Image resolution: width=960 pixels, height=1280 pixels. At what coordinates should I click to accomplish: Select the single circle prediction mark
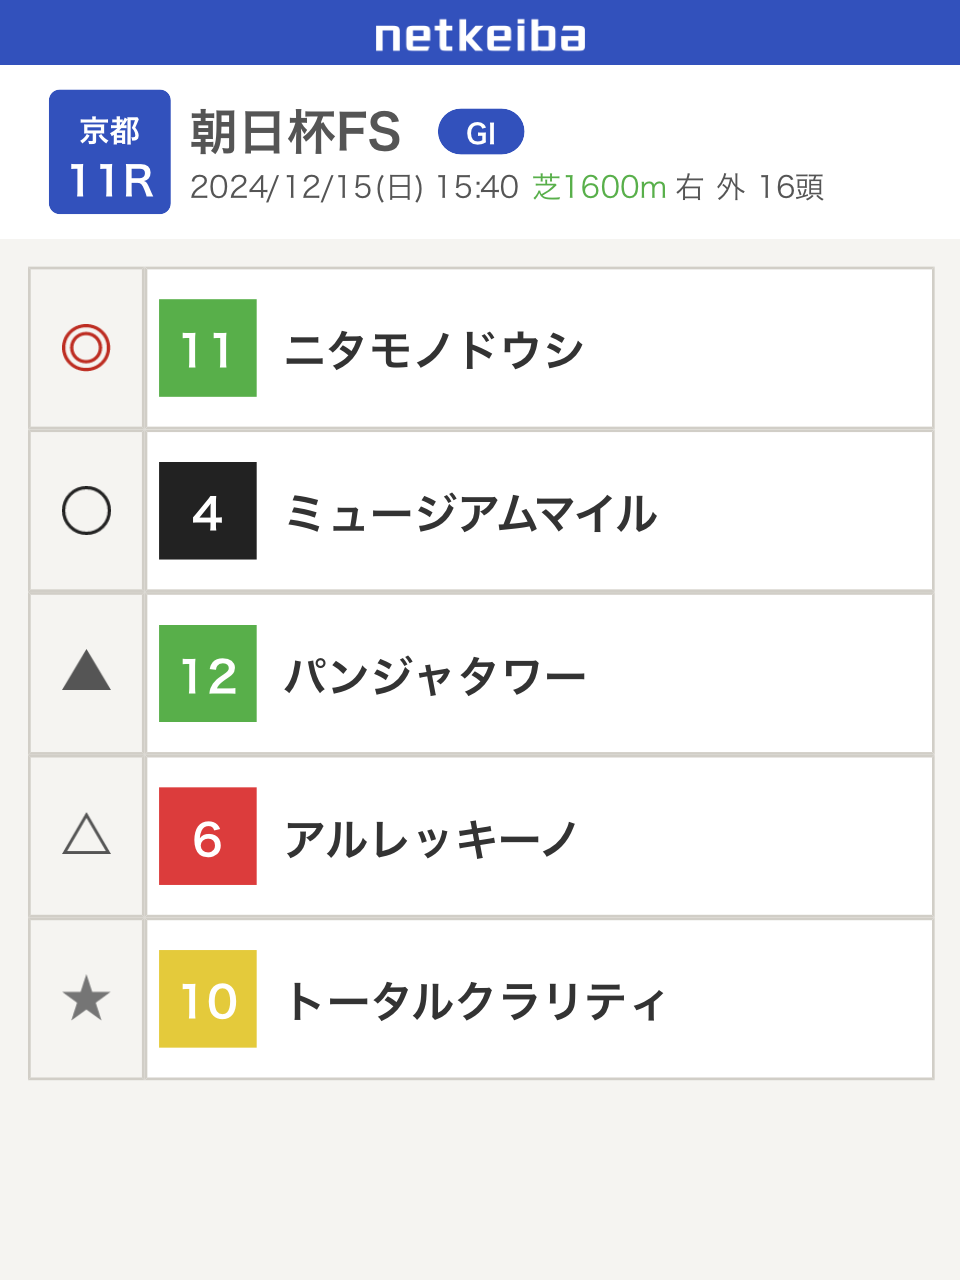pyautogui.click(x=86, y=511)
